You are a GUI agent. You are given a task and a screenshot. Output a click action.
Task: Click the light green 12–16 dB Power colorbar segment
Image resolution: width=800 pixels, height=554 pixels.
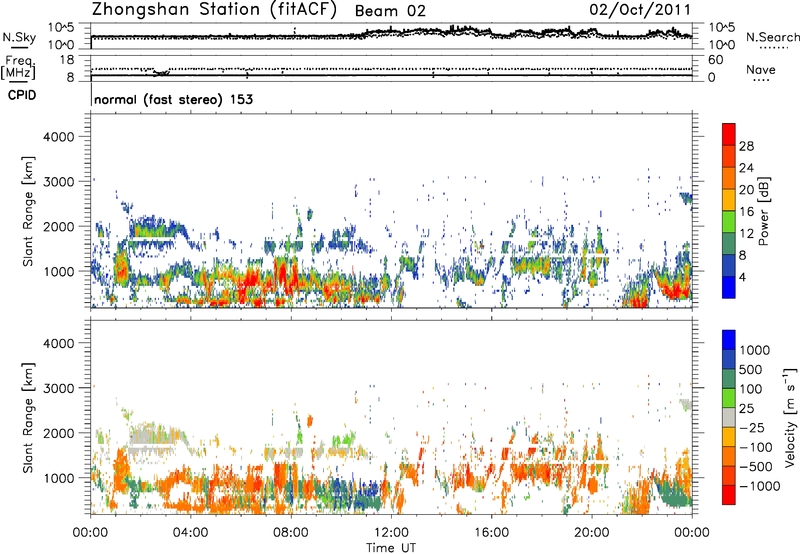pos(729,222)
